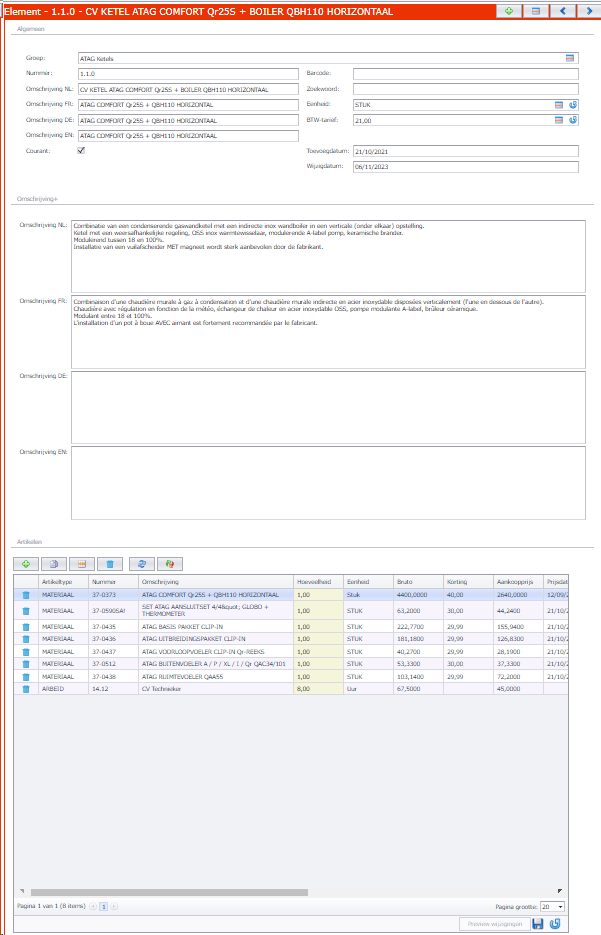Add new article with green plus in Artikelen toolbar

26,564
